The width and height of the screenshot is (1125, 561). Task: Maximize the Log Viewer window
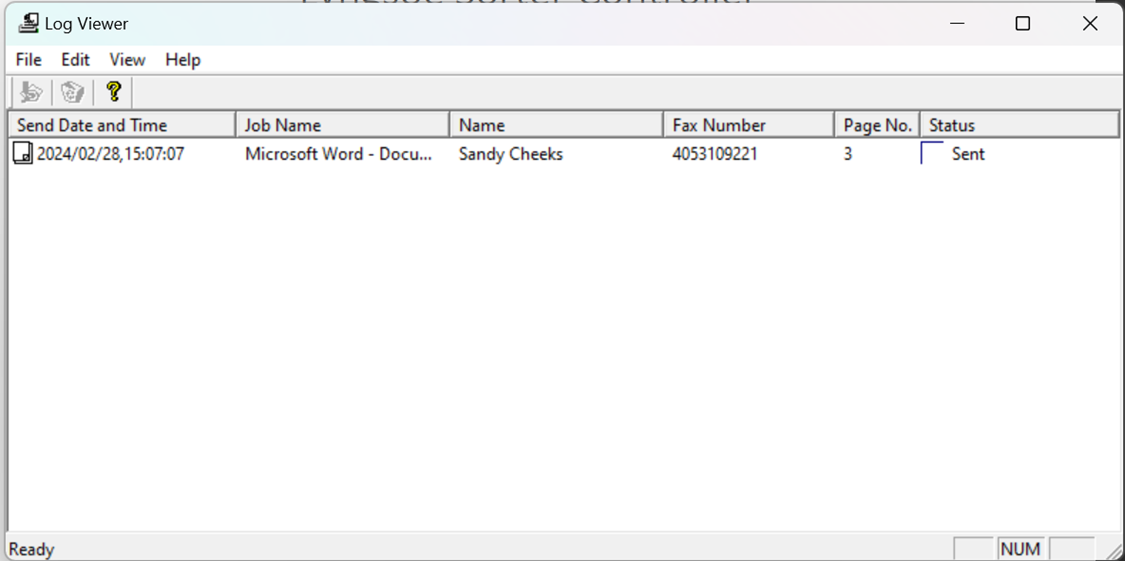click(1022, 23)
